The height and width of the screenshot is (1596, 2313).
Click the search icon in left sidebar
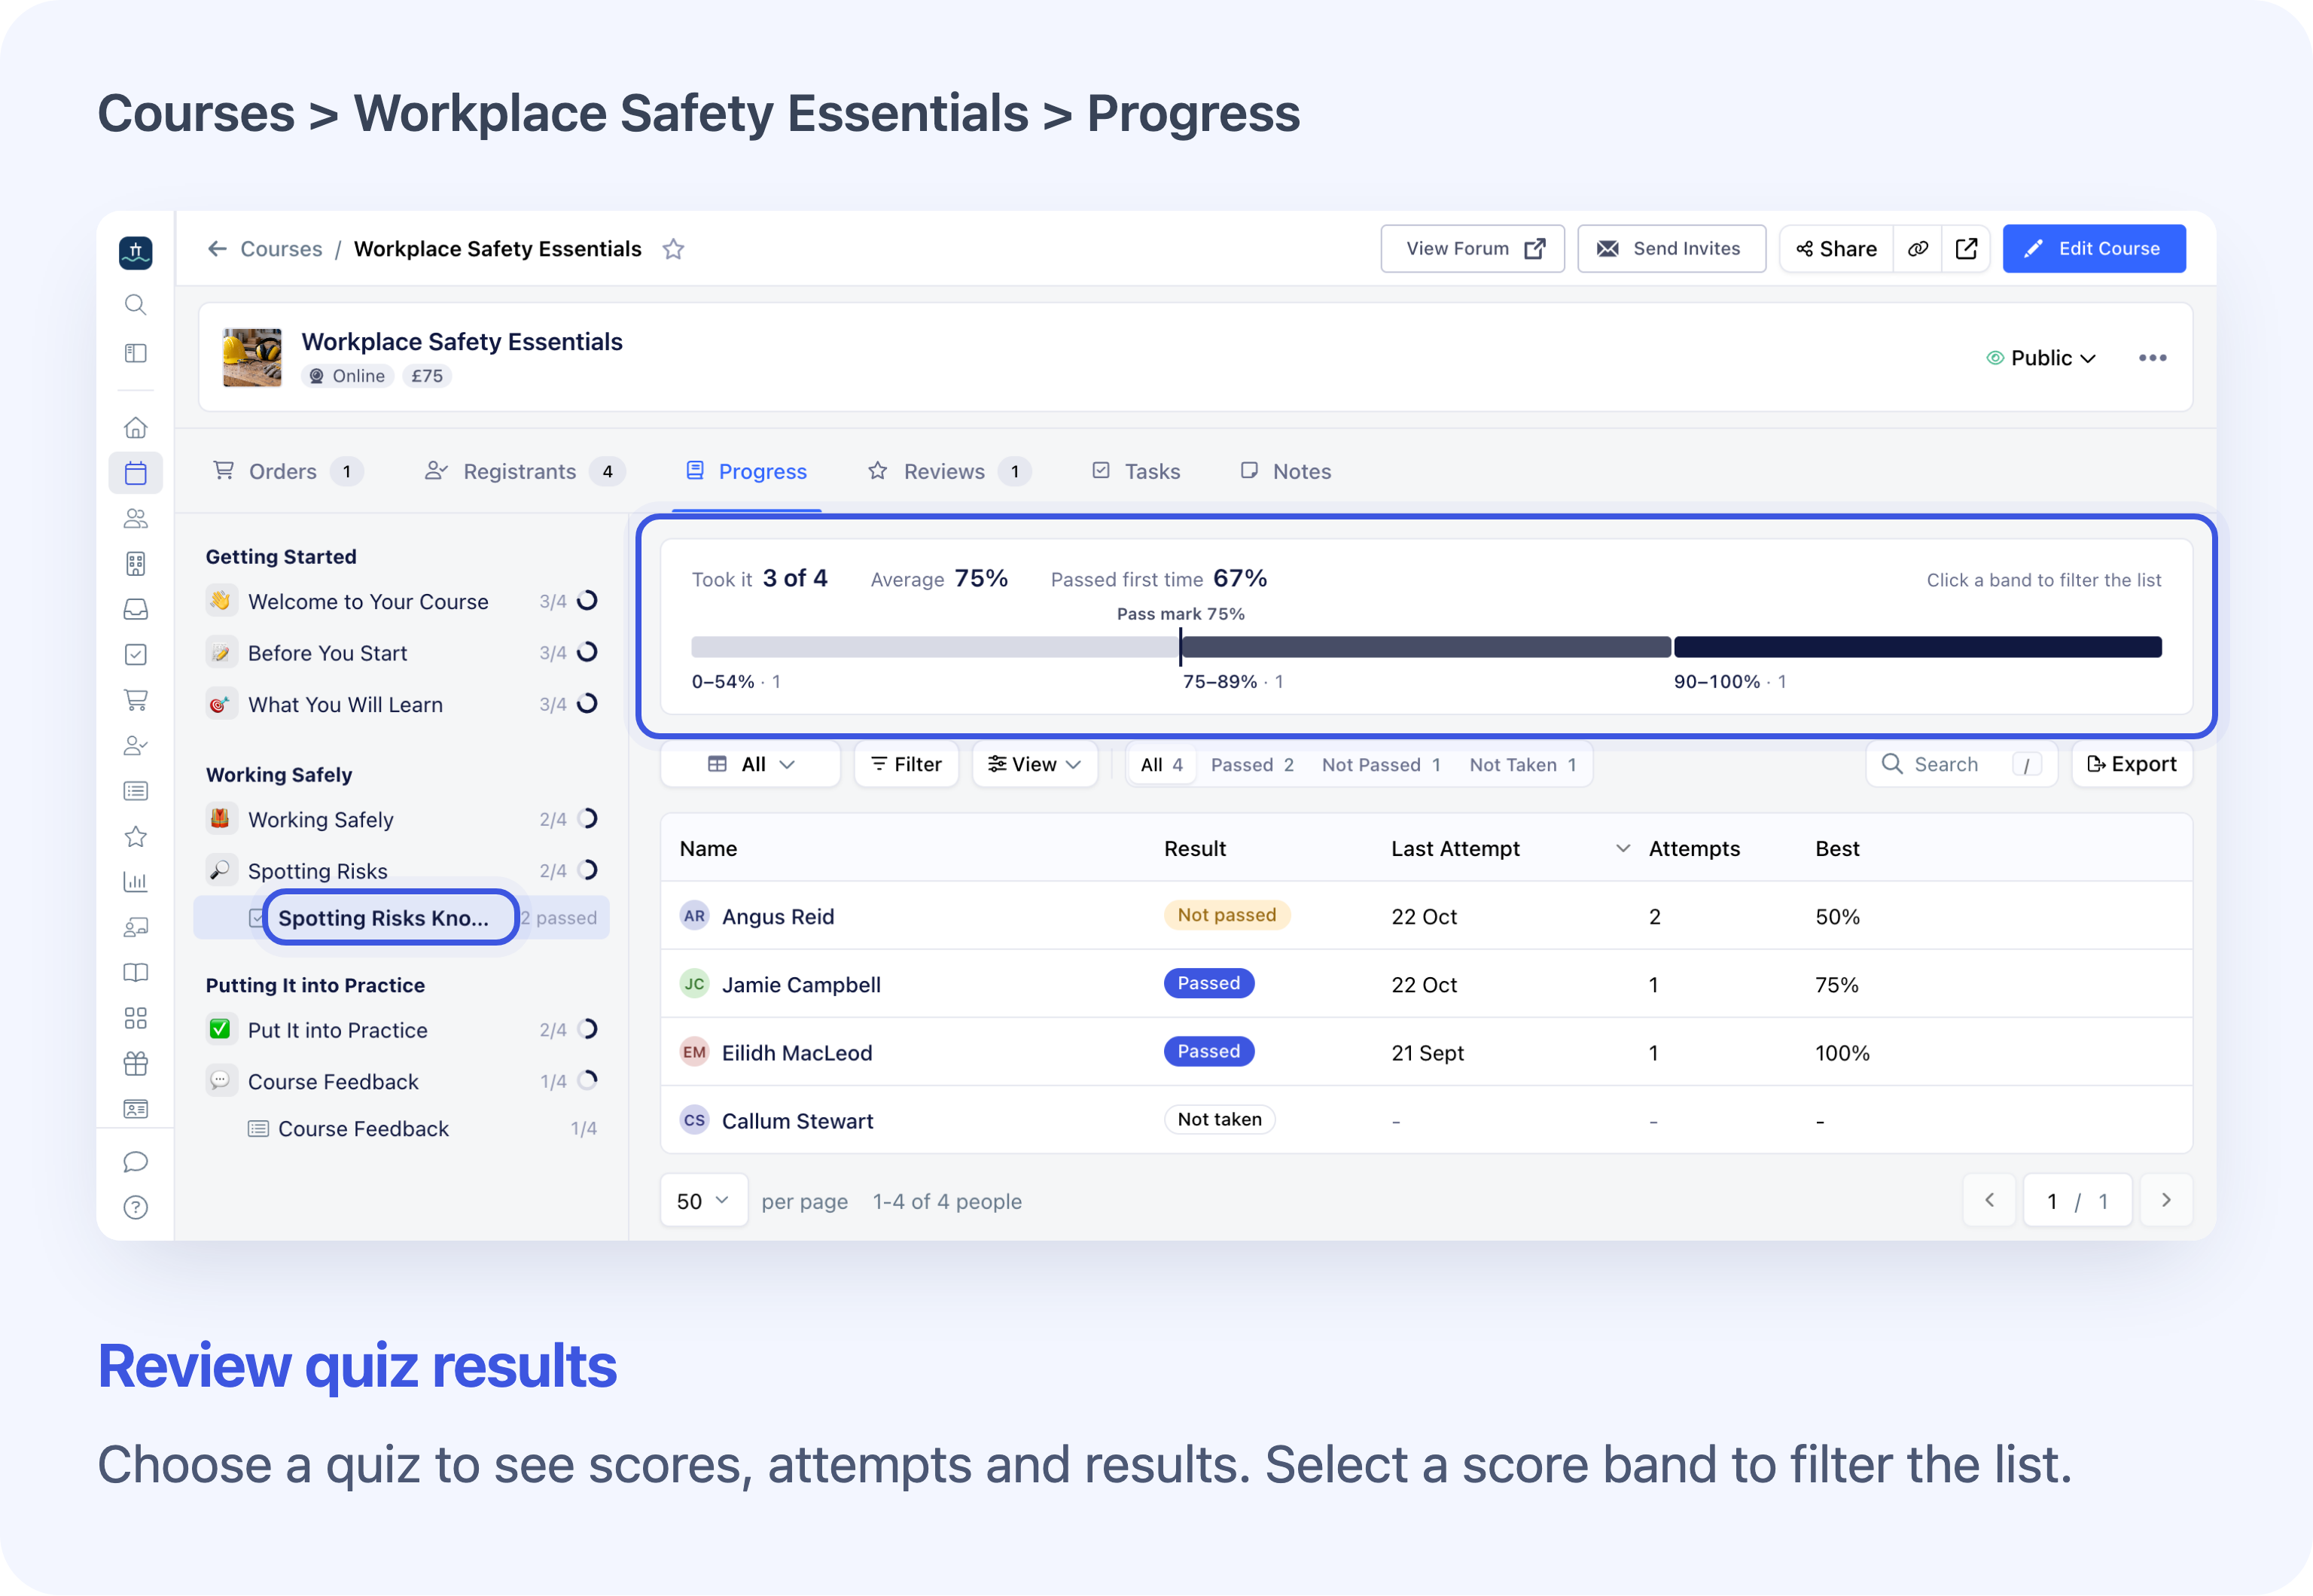click(x=135, y=304)
